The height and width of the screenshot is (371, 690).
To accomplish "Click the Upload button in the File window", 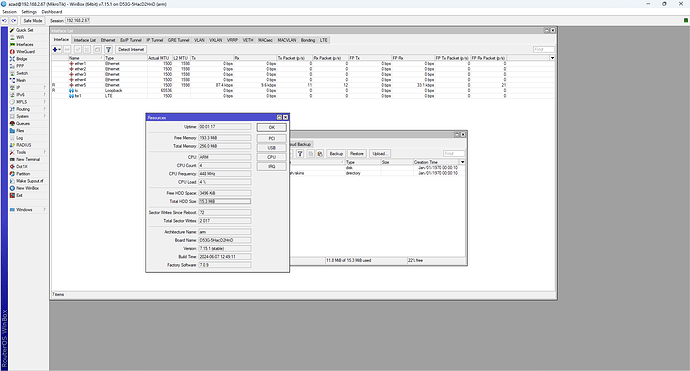I will pos(379,154).
